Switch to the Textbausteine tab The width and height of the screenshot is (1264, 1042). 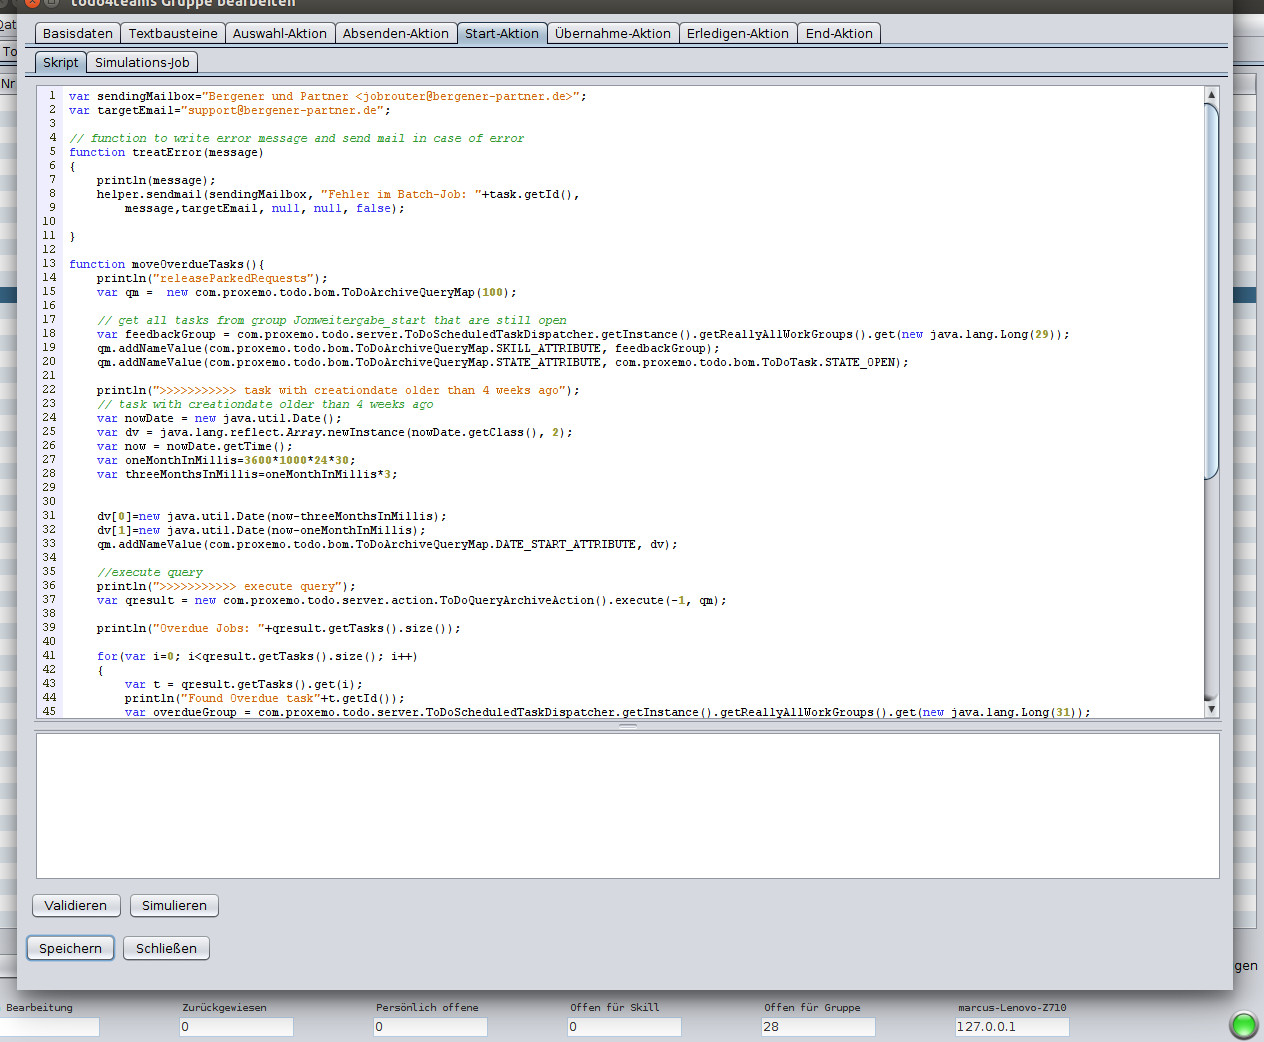pos(173,33)
